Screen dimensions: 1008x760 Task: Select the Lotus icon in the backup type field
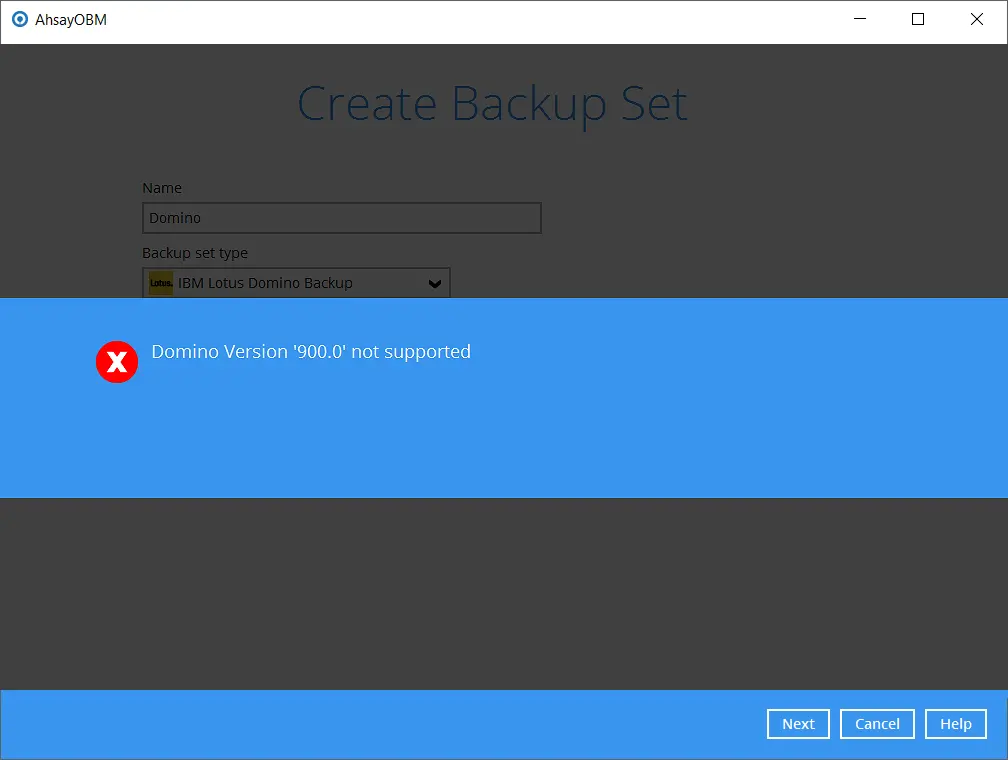click(160, 283)
